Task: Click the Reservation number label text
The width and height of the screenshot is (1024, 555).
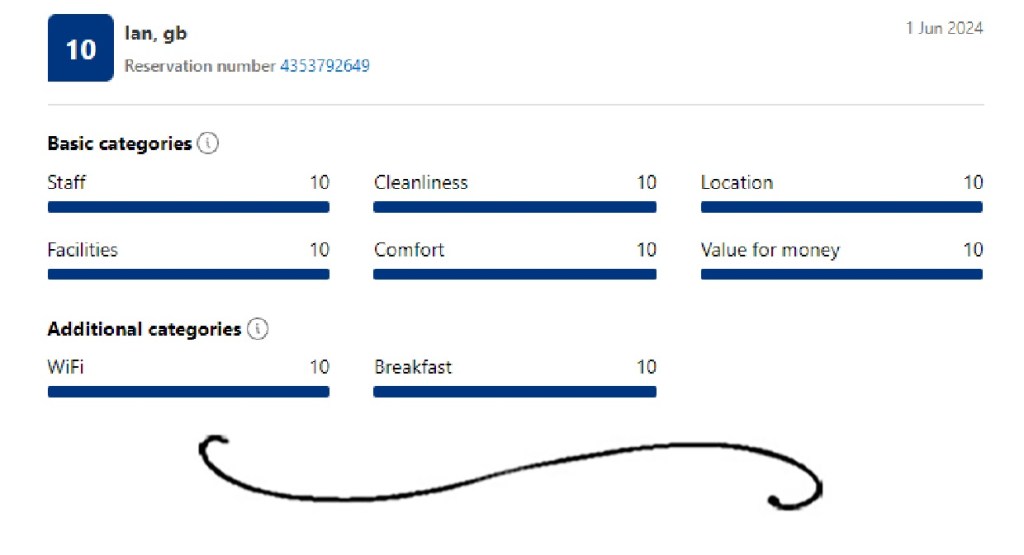Action: (x=199, y=66)
